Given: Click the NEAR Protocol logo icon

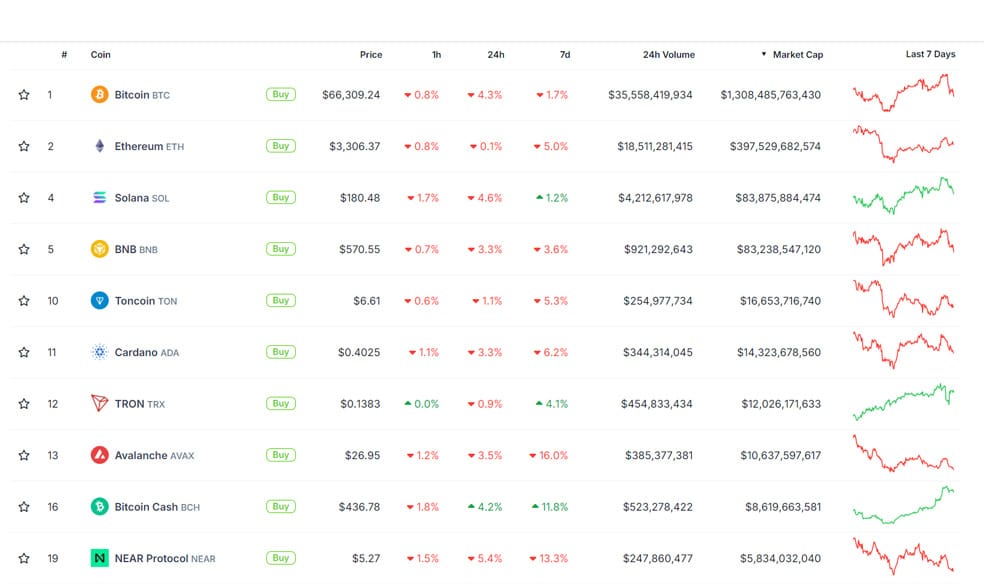Looking at the screenshot, I should coord(99,558).
